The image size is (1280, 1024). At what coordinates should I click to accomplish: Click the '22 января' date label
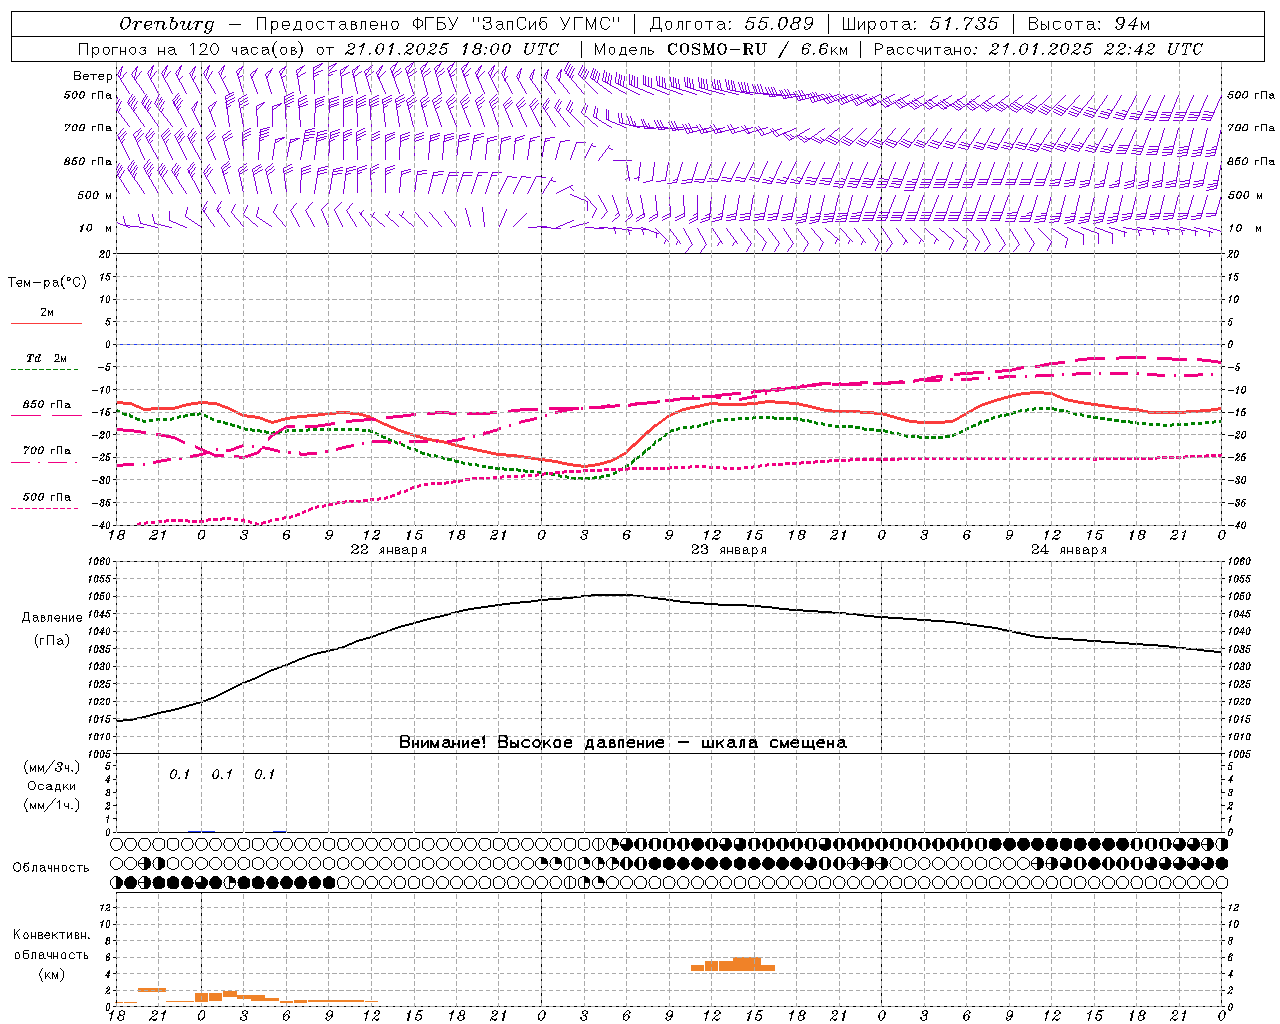[x=389, y=550]
